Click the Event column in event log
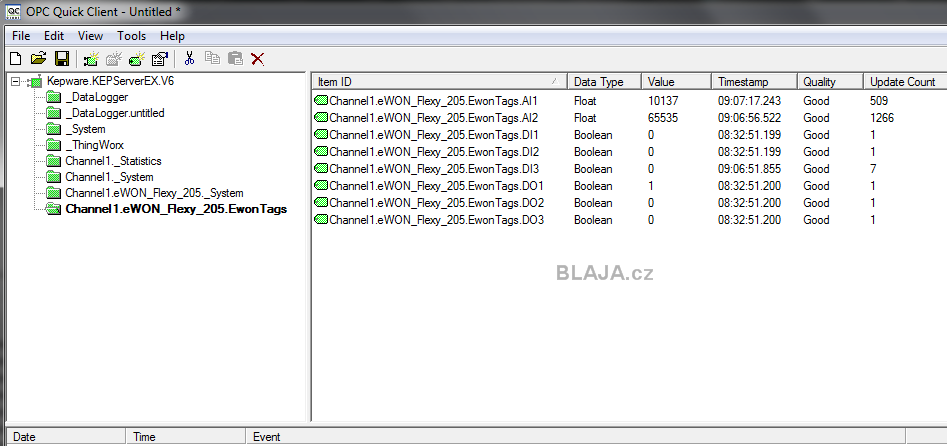The height and width of the screenshot is (446, 947). click(576, 436)
